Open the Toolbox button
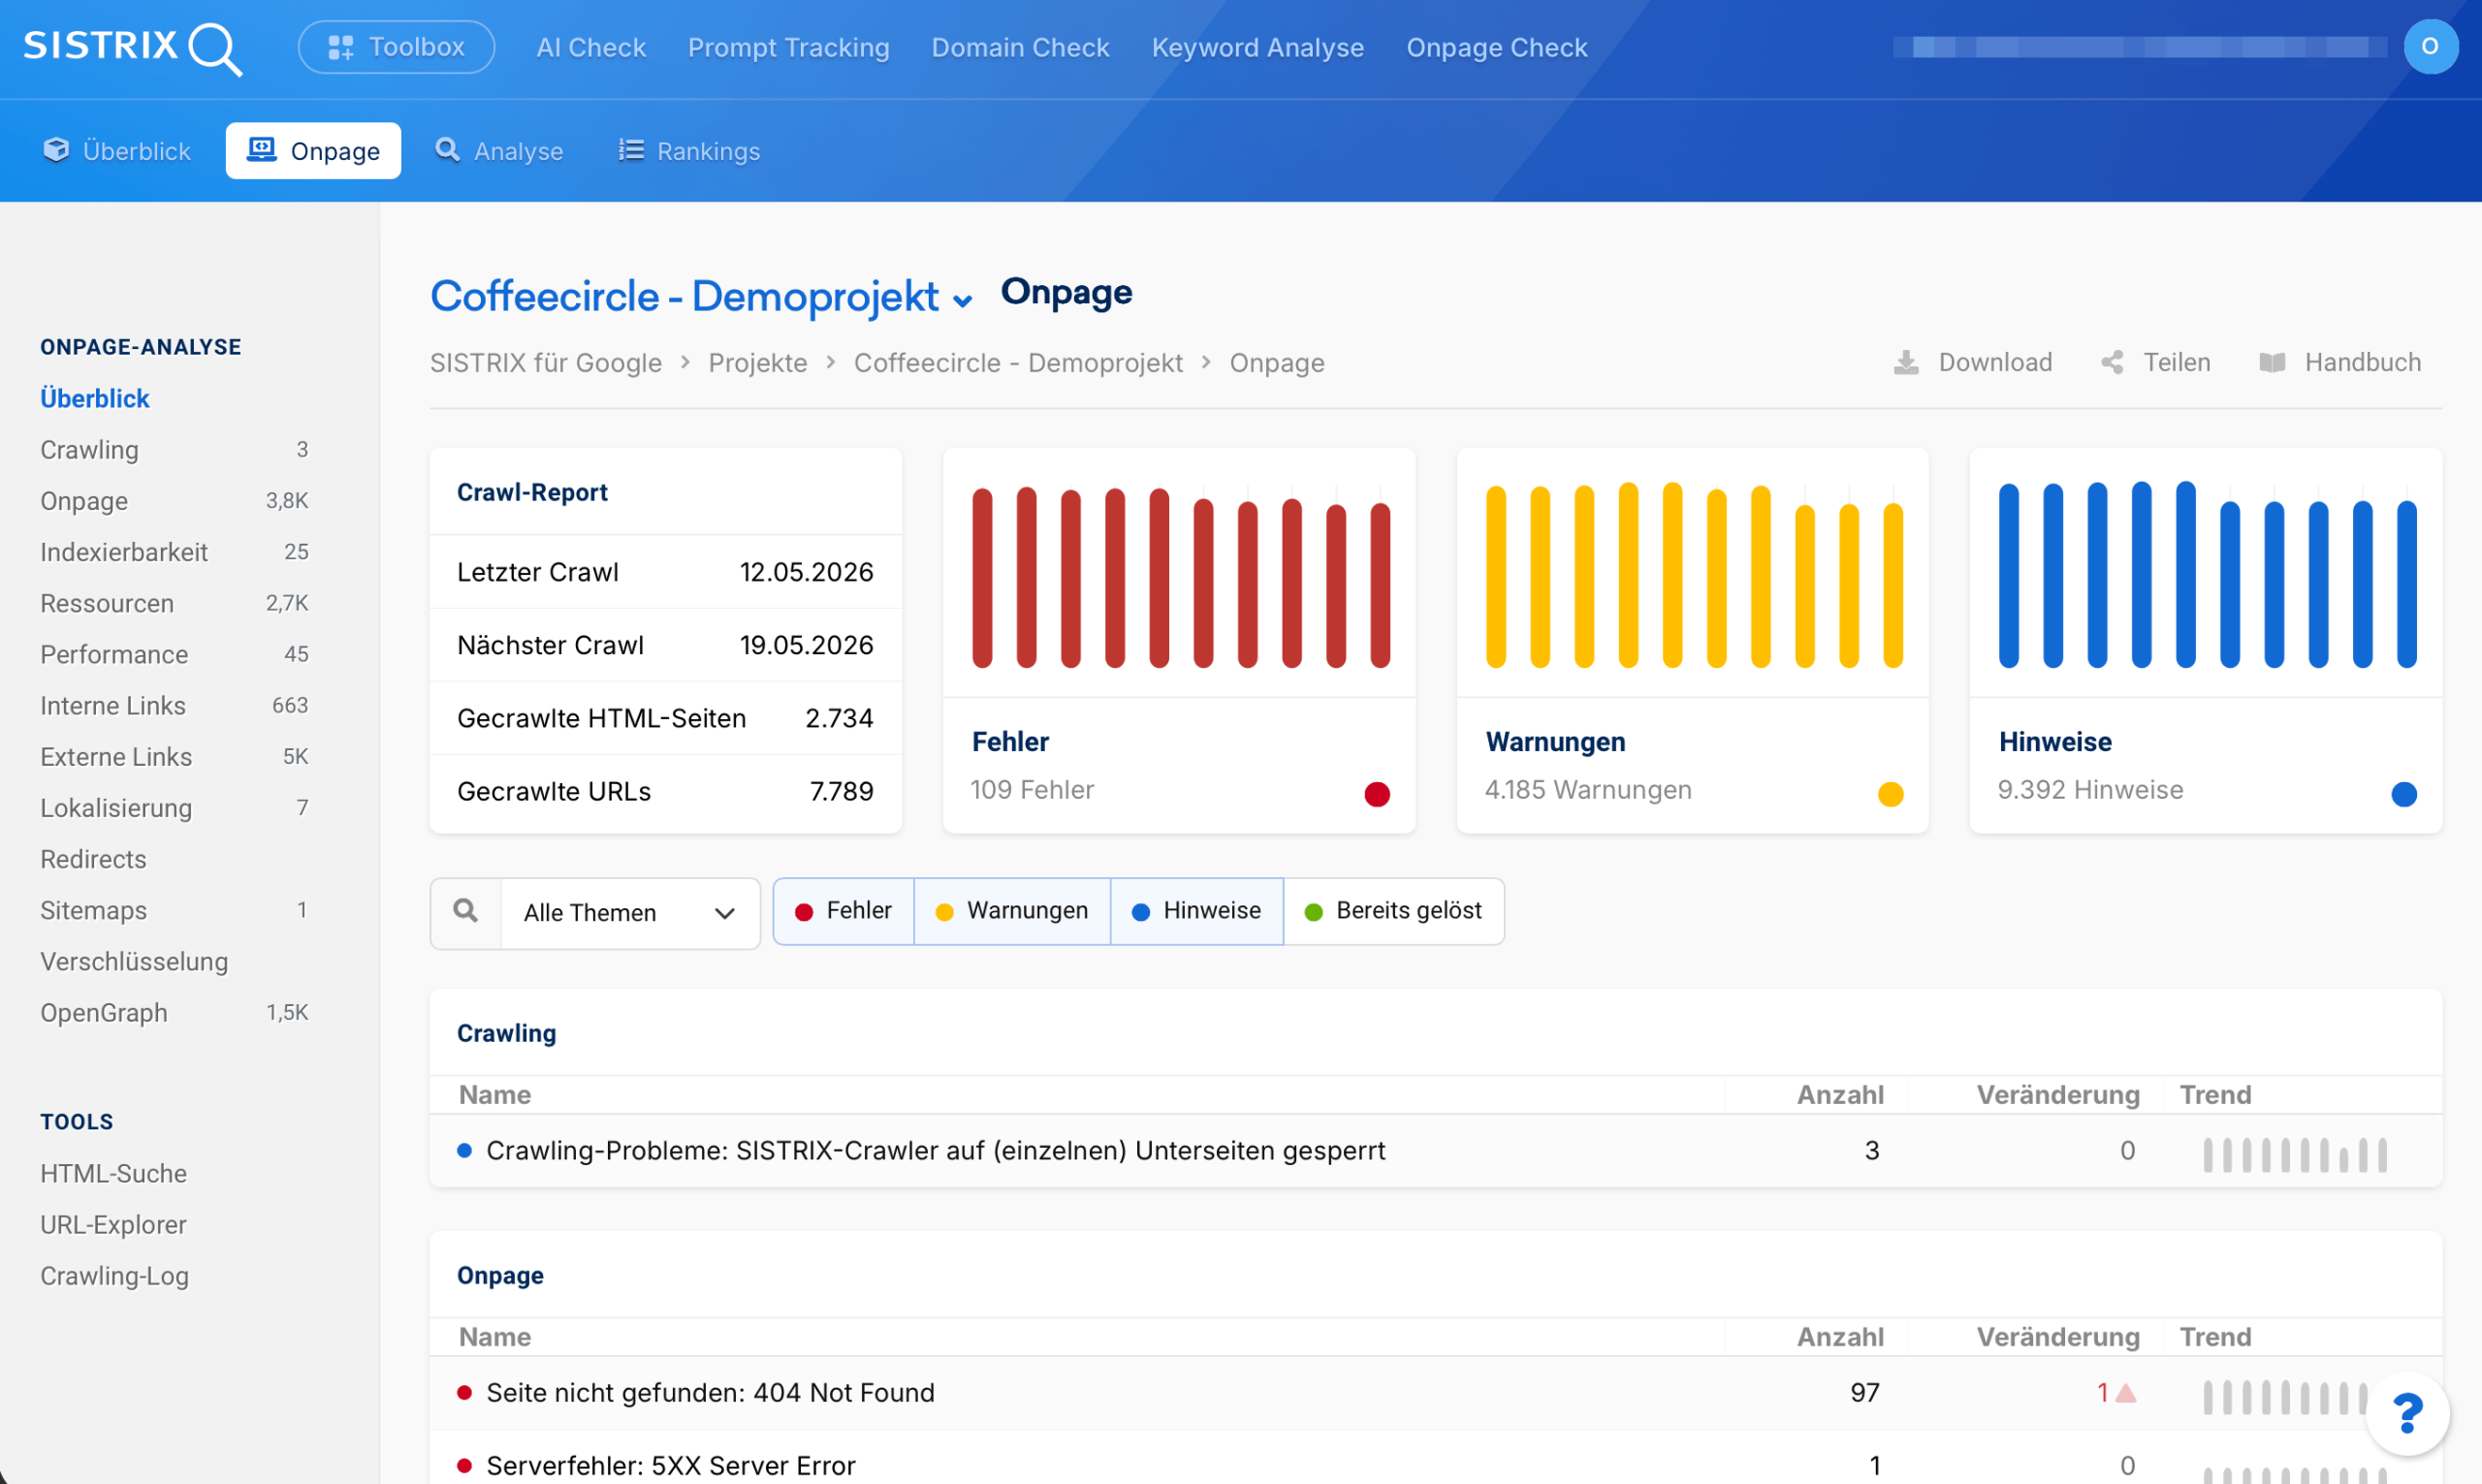The width and height of the screenshot is (2482, 1484). (x=396, y=47)
